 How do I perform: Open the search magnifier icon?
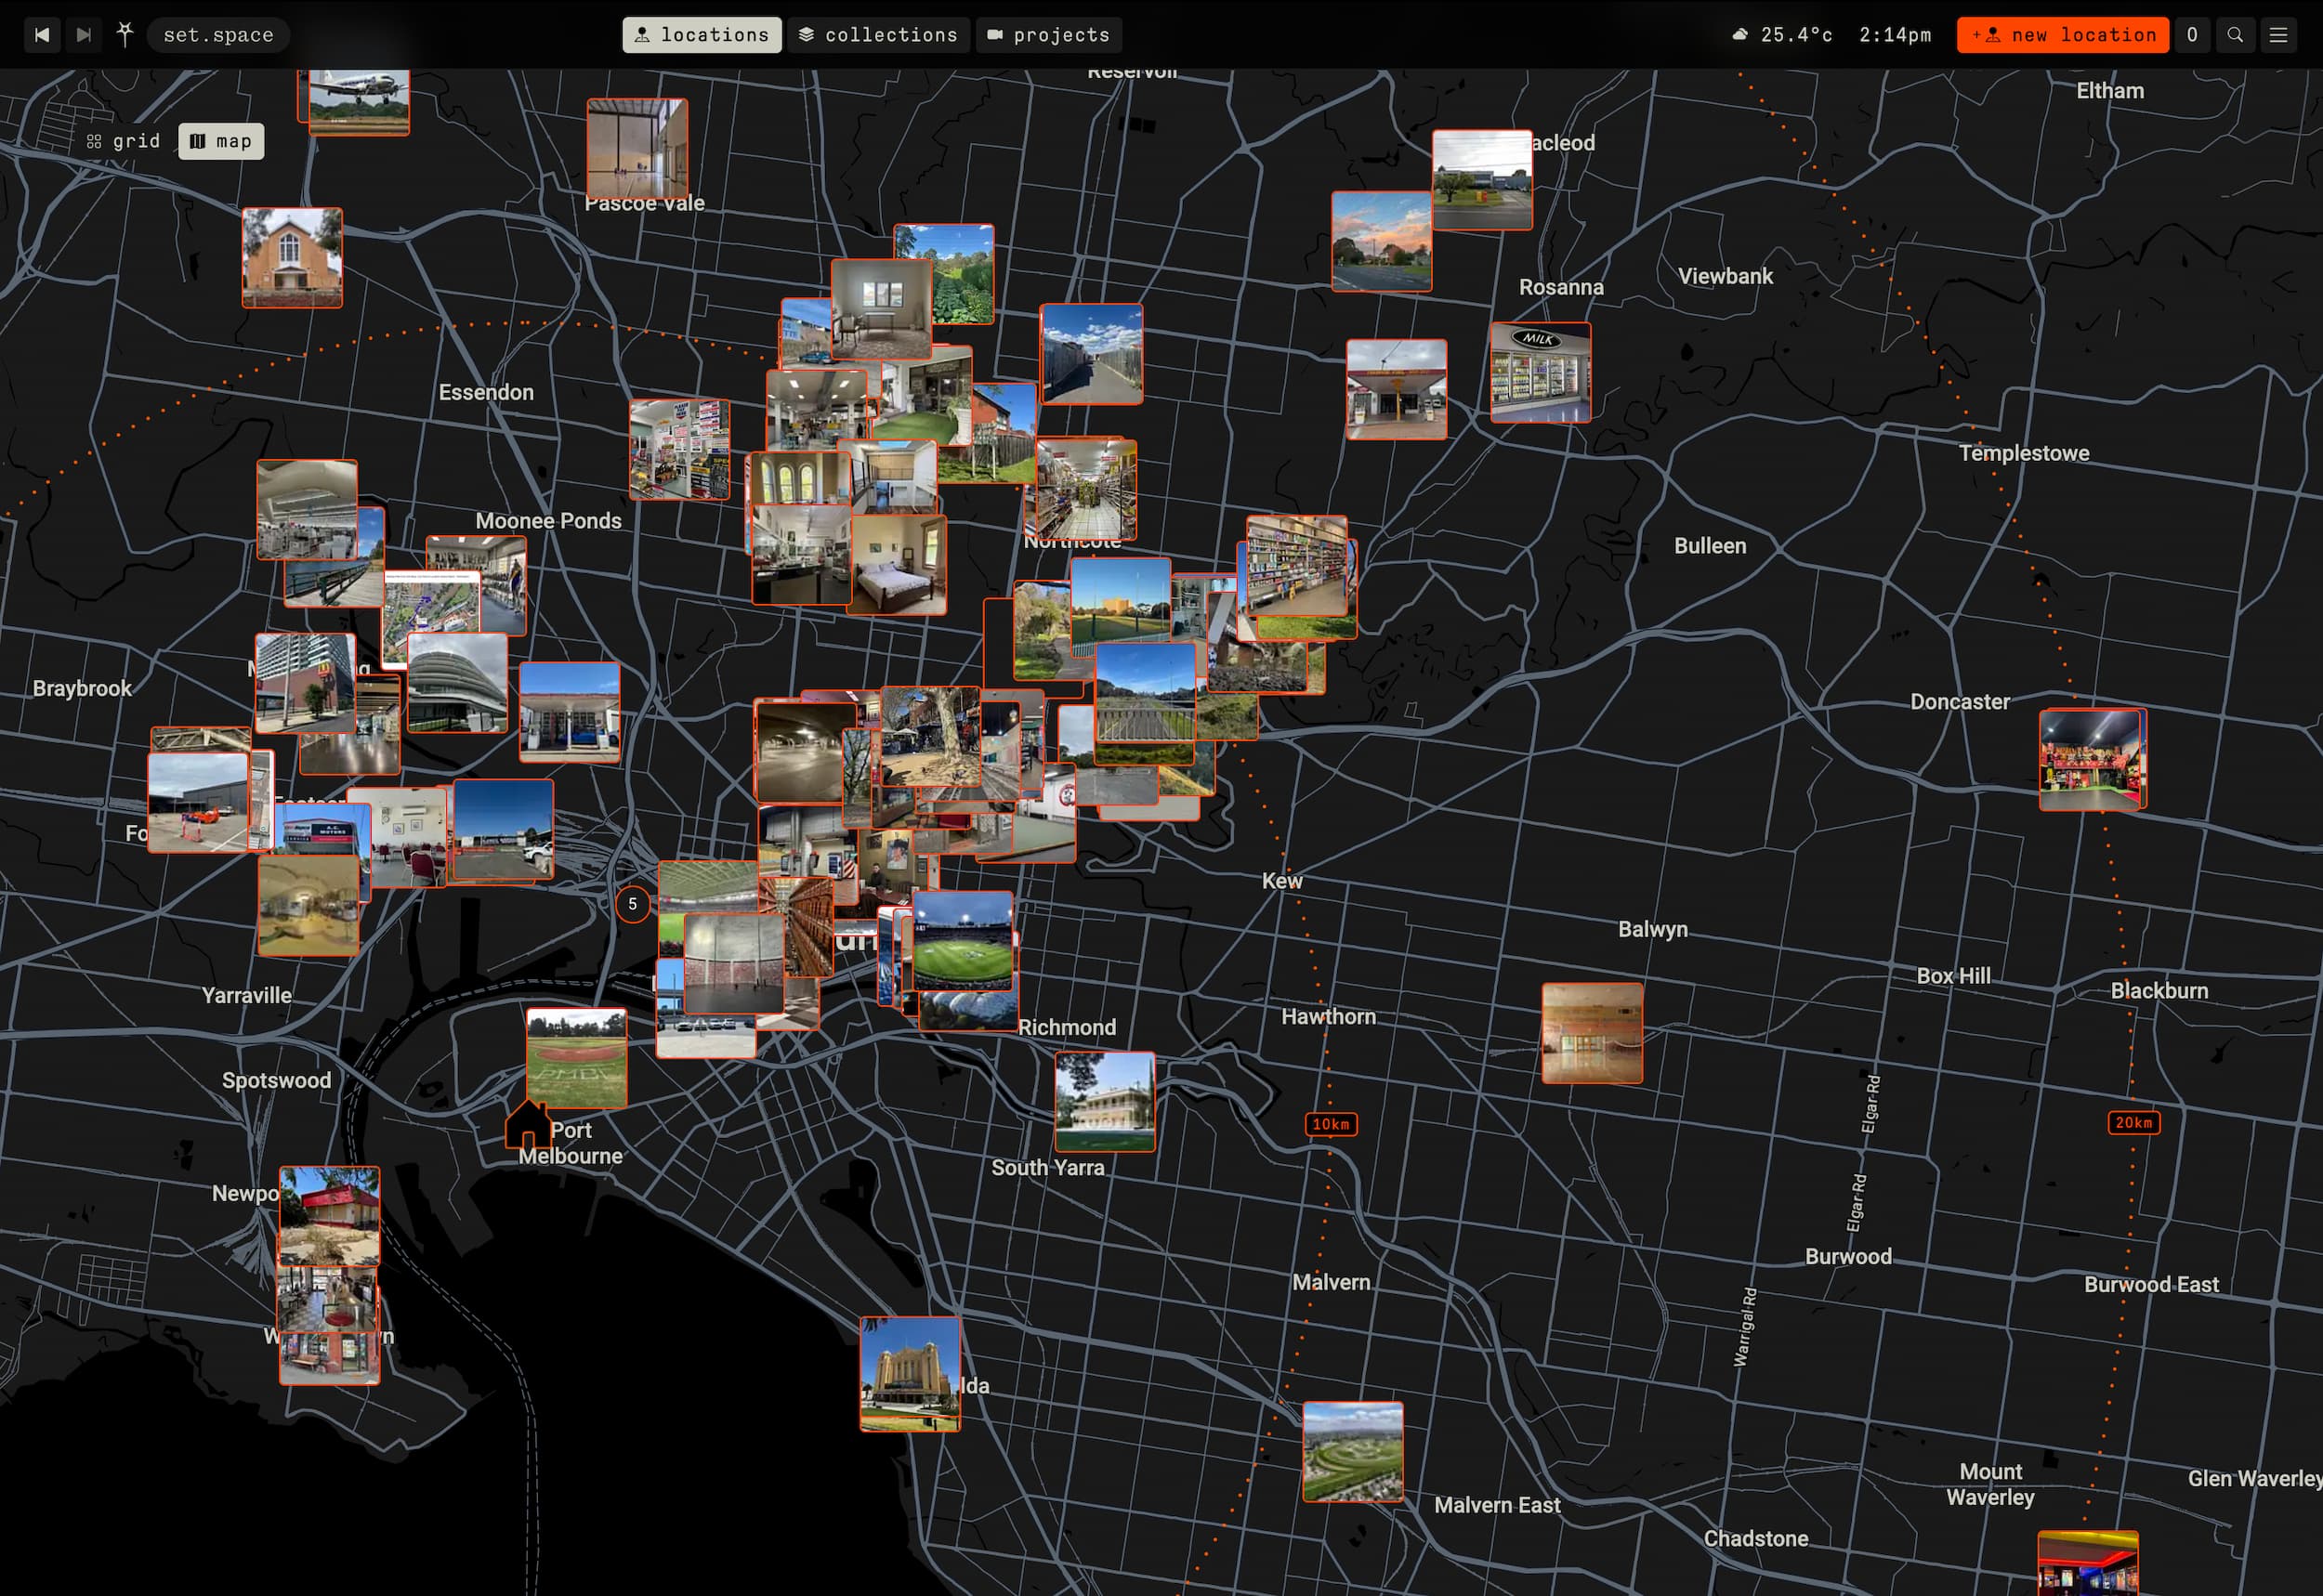tap(2235, 35)
